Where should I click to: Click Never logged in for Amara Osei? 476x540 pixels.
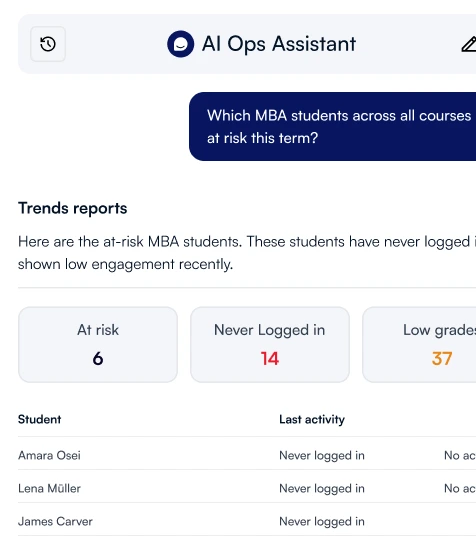pos(322,456)
